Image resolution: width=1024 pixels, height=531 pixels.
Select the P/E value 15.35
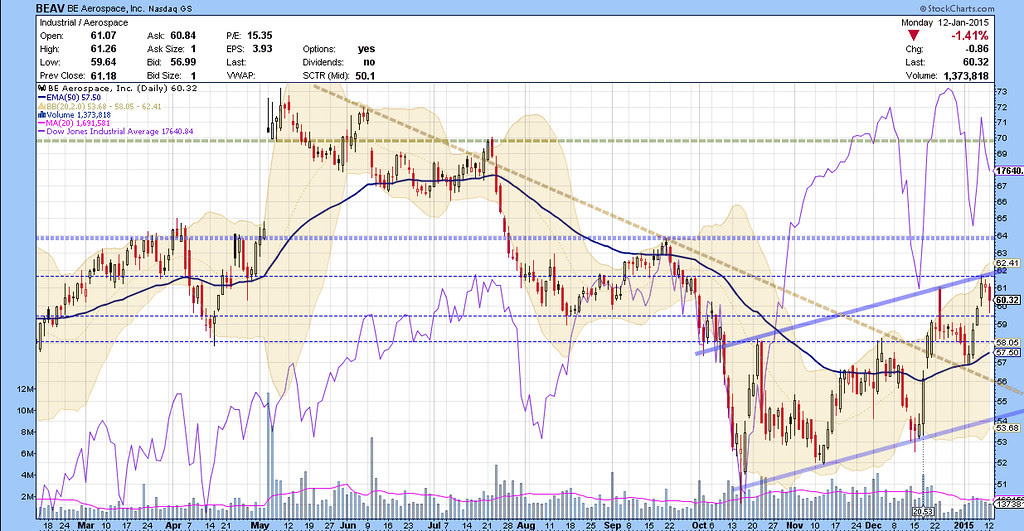[x=259, y=36]
